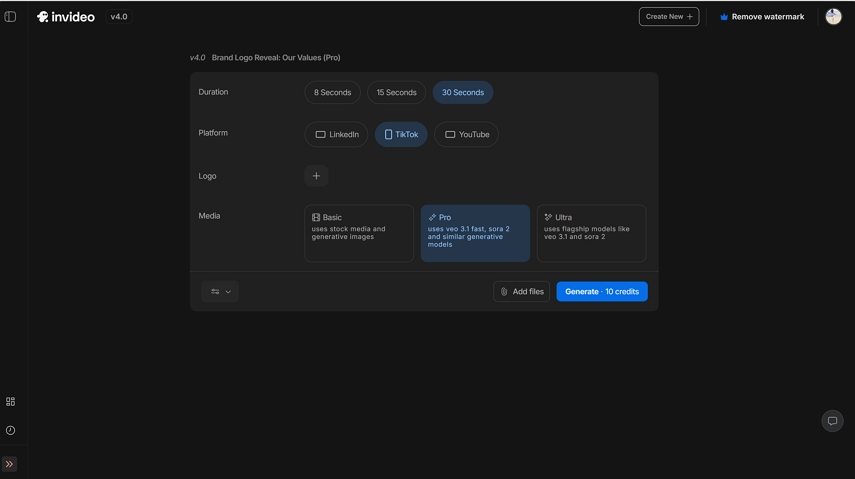Choose TikTok as the platform
Screen dimensions: 855x479
pyautogui.click(x=401, y=134)
